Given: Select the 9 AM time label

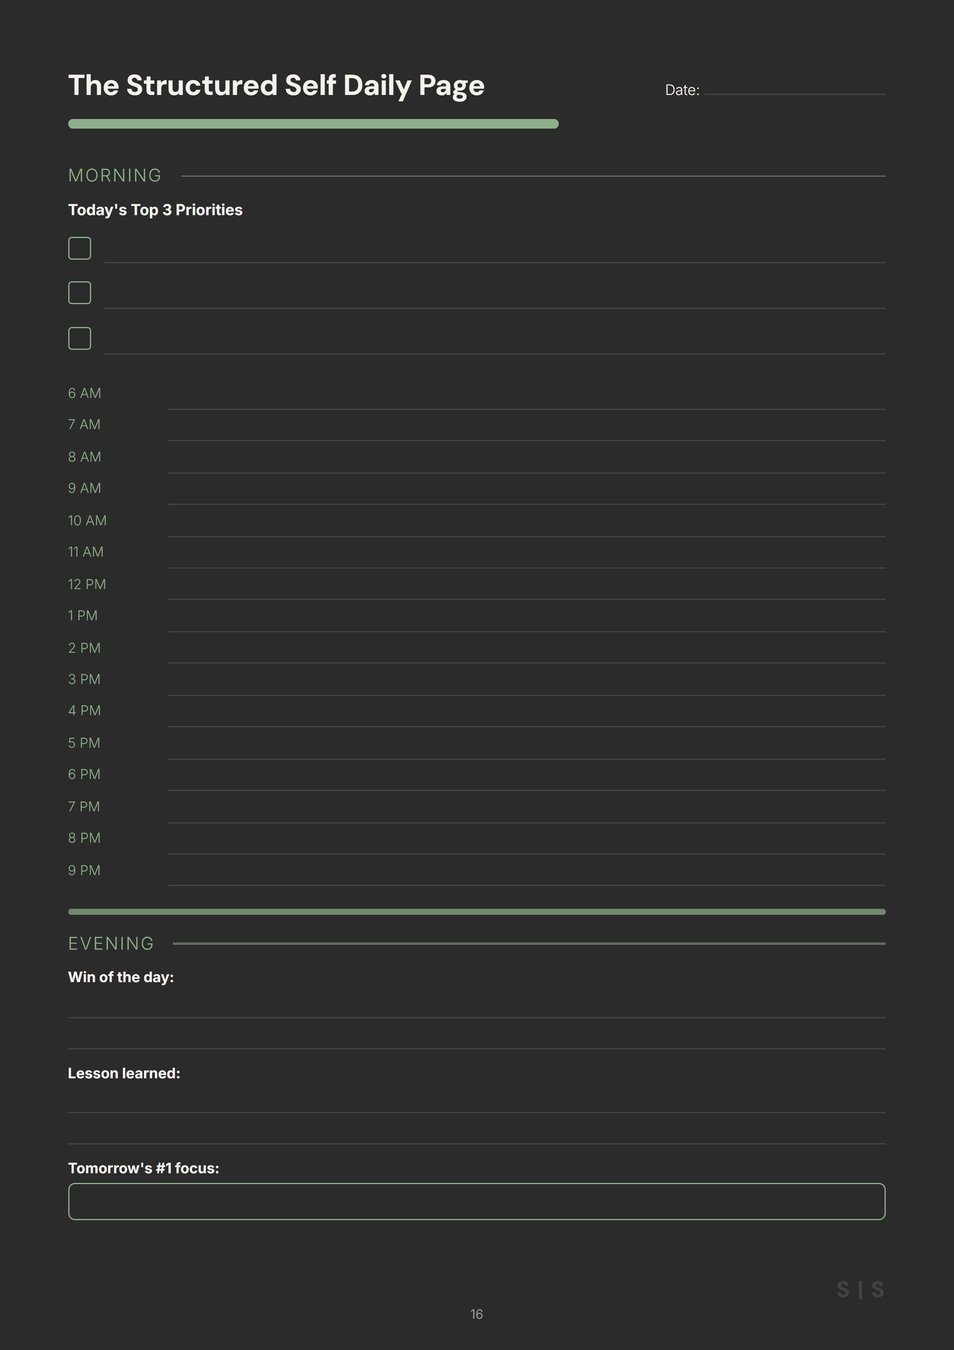Looking at the screenshot, I should pyautogui.click(x=85, y=488).
